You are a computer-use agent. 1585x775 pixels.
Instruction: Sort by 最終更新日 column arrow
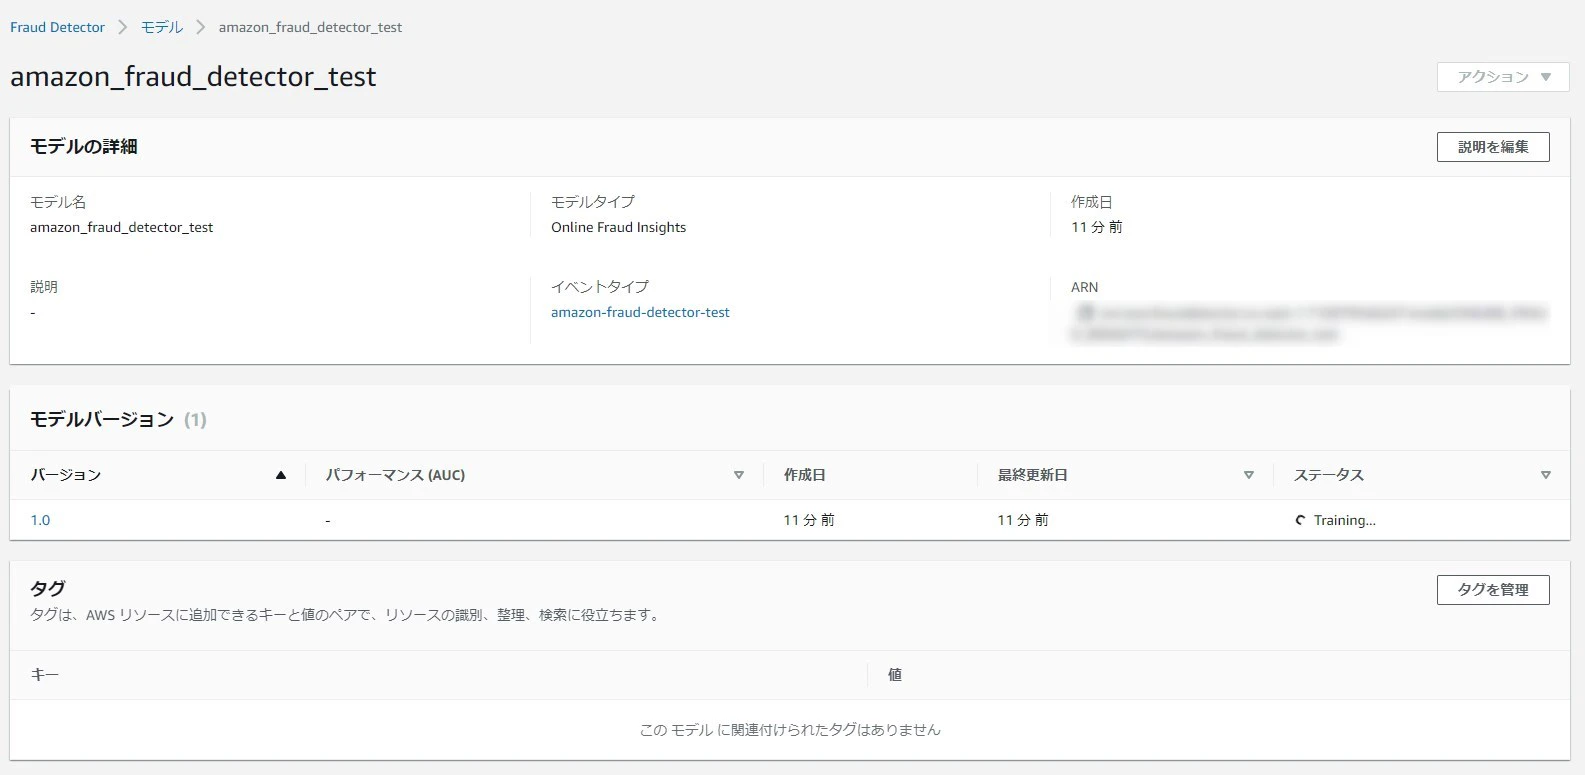pos(1248,475)
